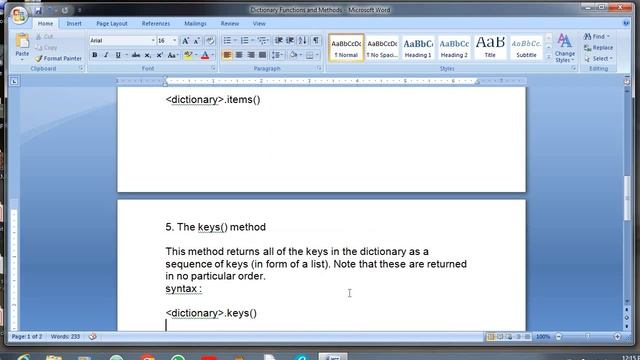Screen dimensions: 640x360
Task: Apply strikethrough formatting
Action: point(136,55)
